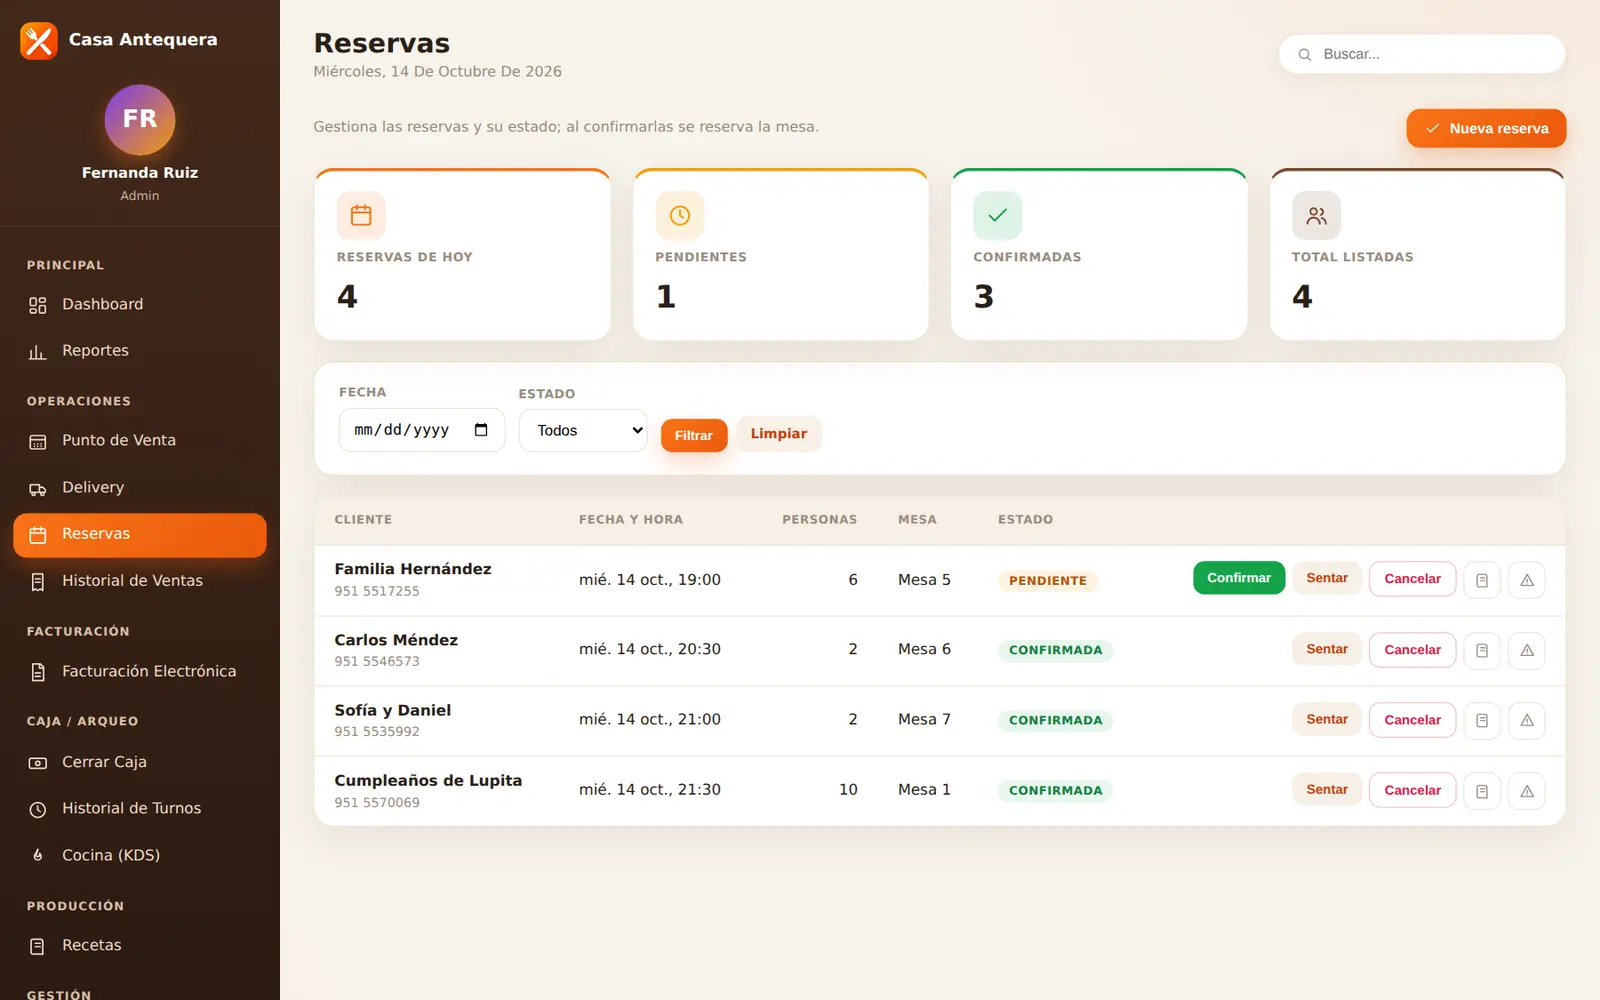Click the warning triangle icon in Familia Hernández row

(x=1527, y=580)
